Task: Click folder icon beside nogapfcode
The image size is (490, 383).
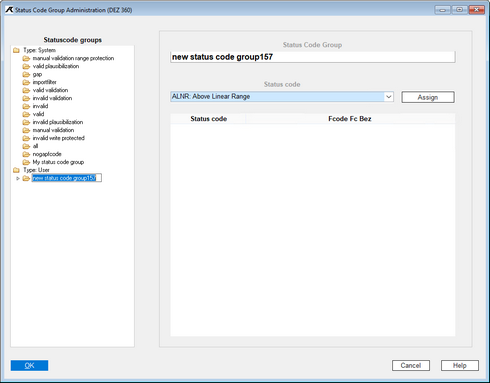Action: click(x=26, y=154)
